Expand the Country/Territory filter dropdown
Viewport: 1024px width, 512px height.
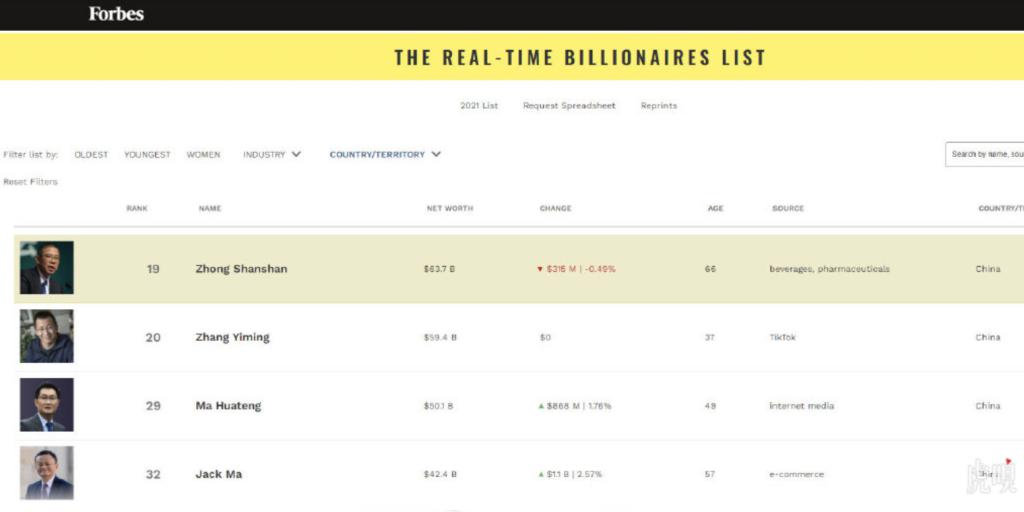[x=385, y=155]
